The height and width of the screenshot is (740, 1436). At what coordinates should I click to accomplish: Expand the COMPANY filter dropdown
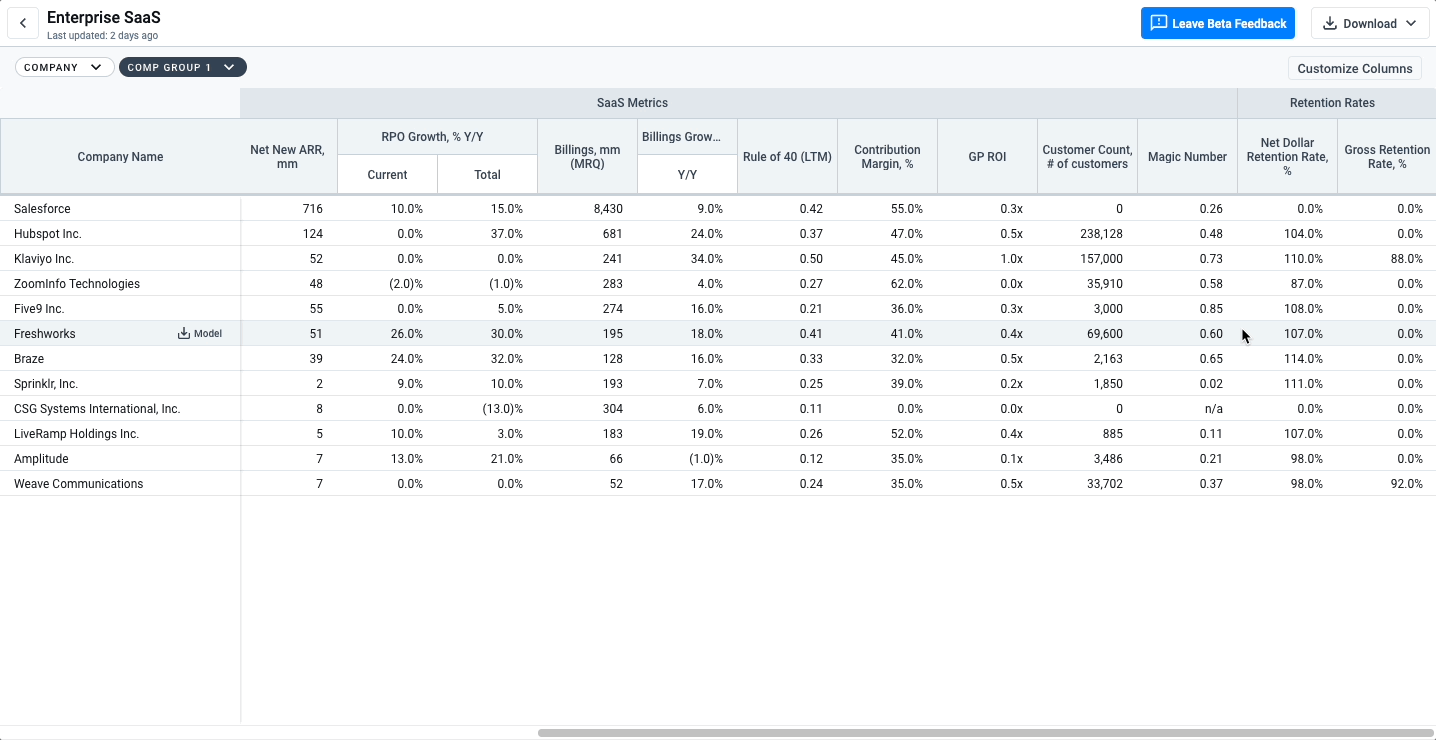(x=64, y=67)
